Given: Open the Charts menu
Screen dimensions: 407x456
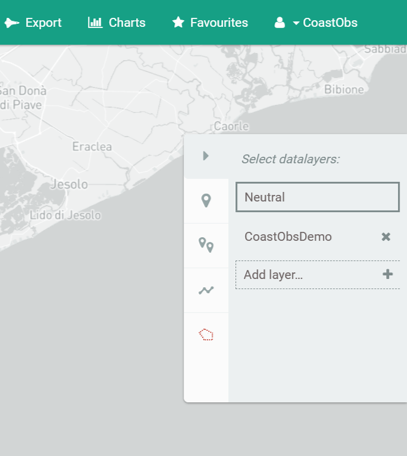Looking at the screenshot, I should (x=117, y=23).
